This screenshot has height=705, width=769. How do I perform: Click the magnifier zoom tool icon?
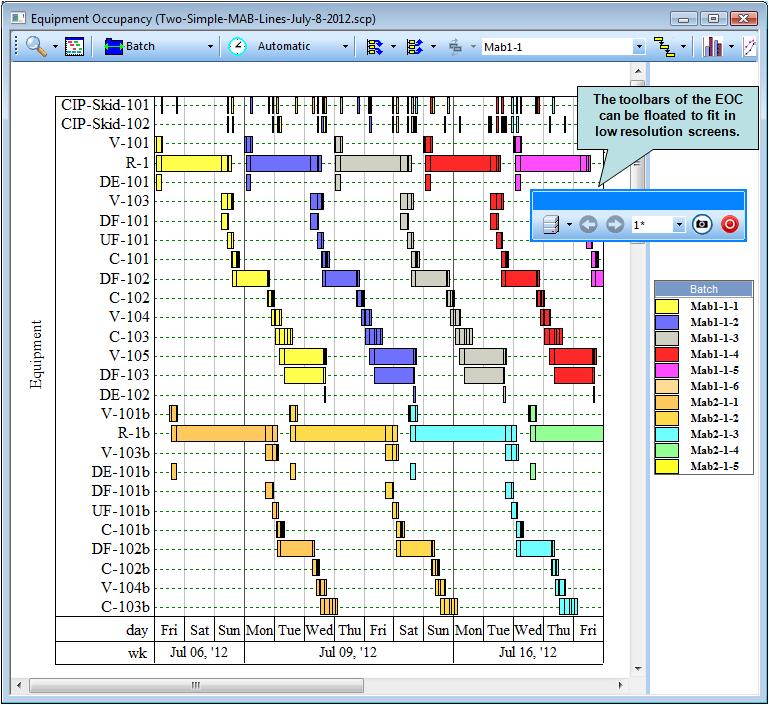click(x=35, y=47)
